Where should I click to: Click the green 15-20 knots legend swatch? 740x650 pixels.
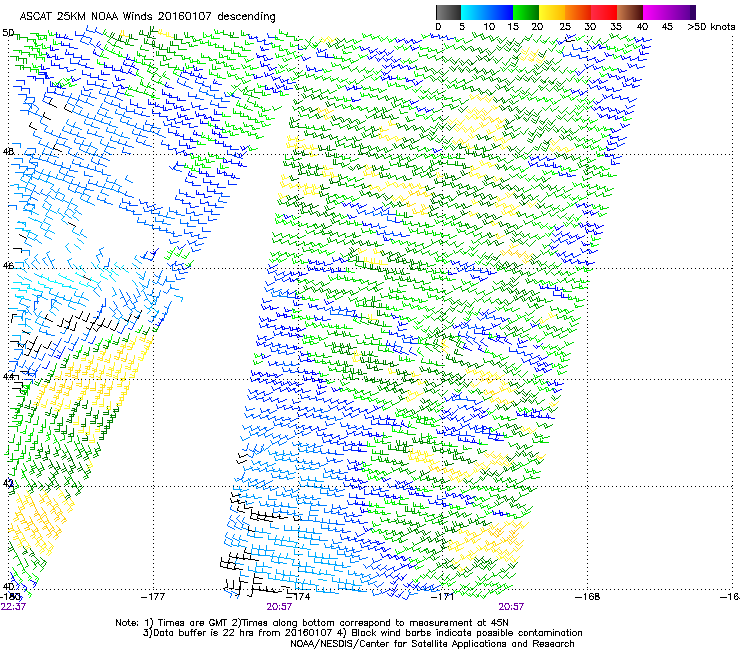[x=526, y=12]
